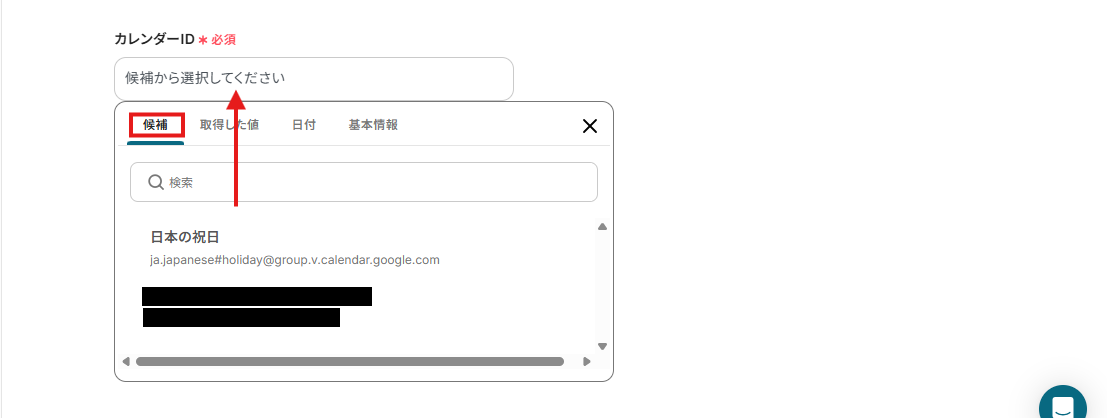Image resolution: width=1107 pixels, height=418 pixels.
Task: Click the list scroll-up arrow
Action: 602,227
